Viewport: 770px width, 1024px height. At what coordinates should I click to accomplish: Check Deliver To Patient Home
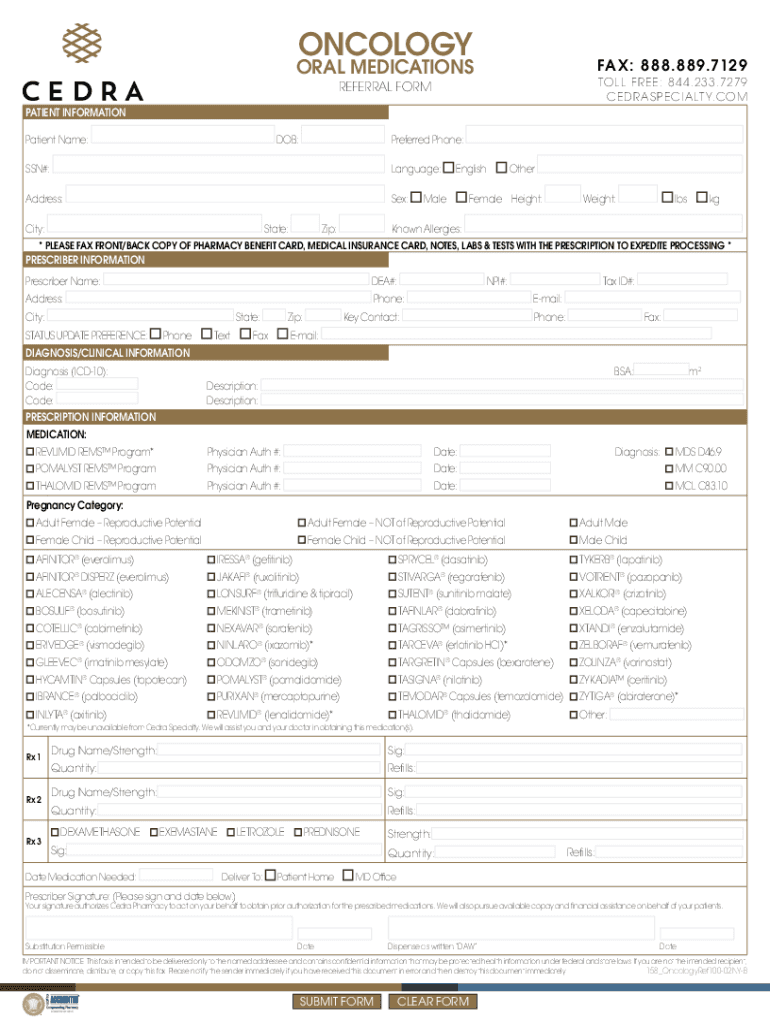[270, 875]
